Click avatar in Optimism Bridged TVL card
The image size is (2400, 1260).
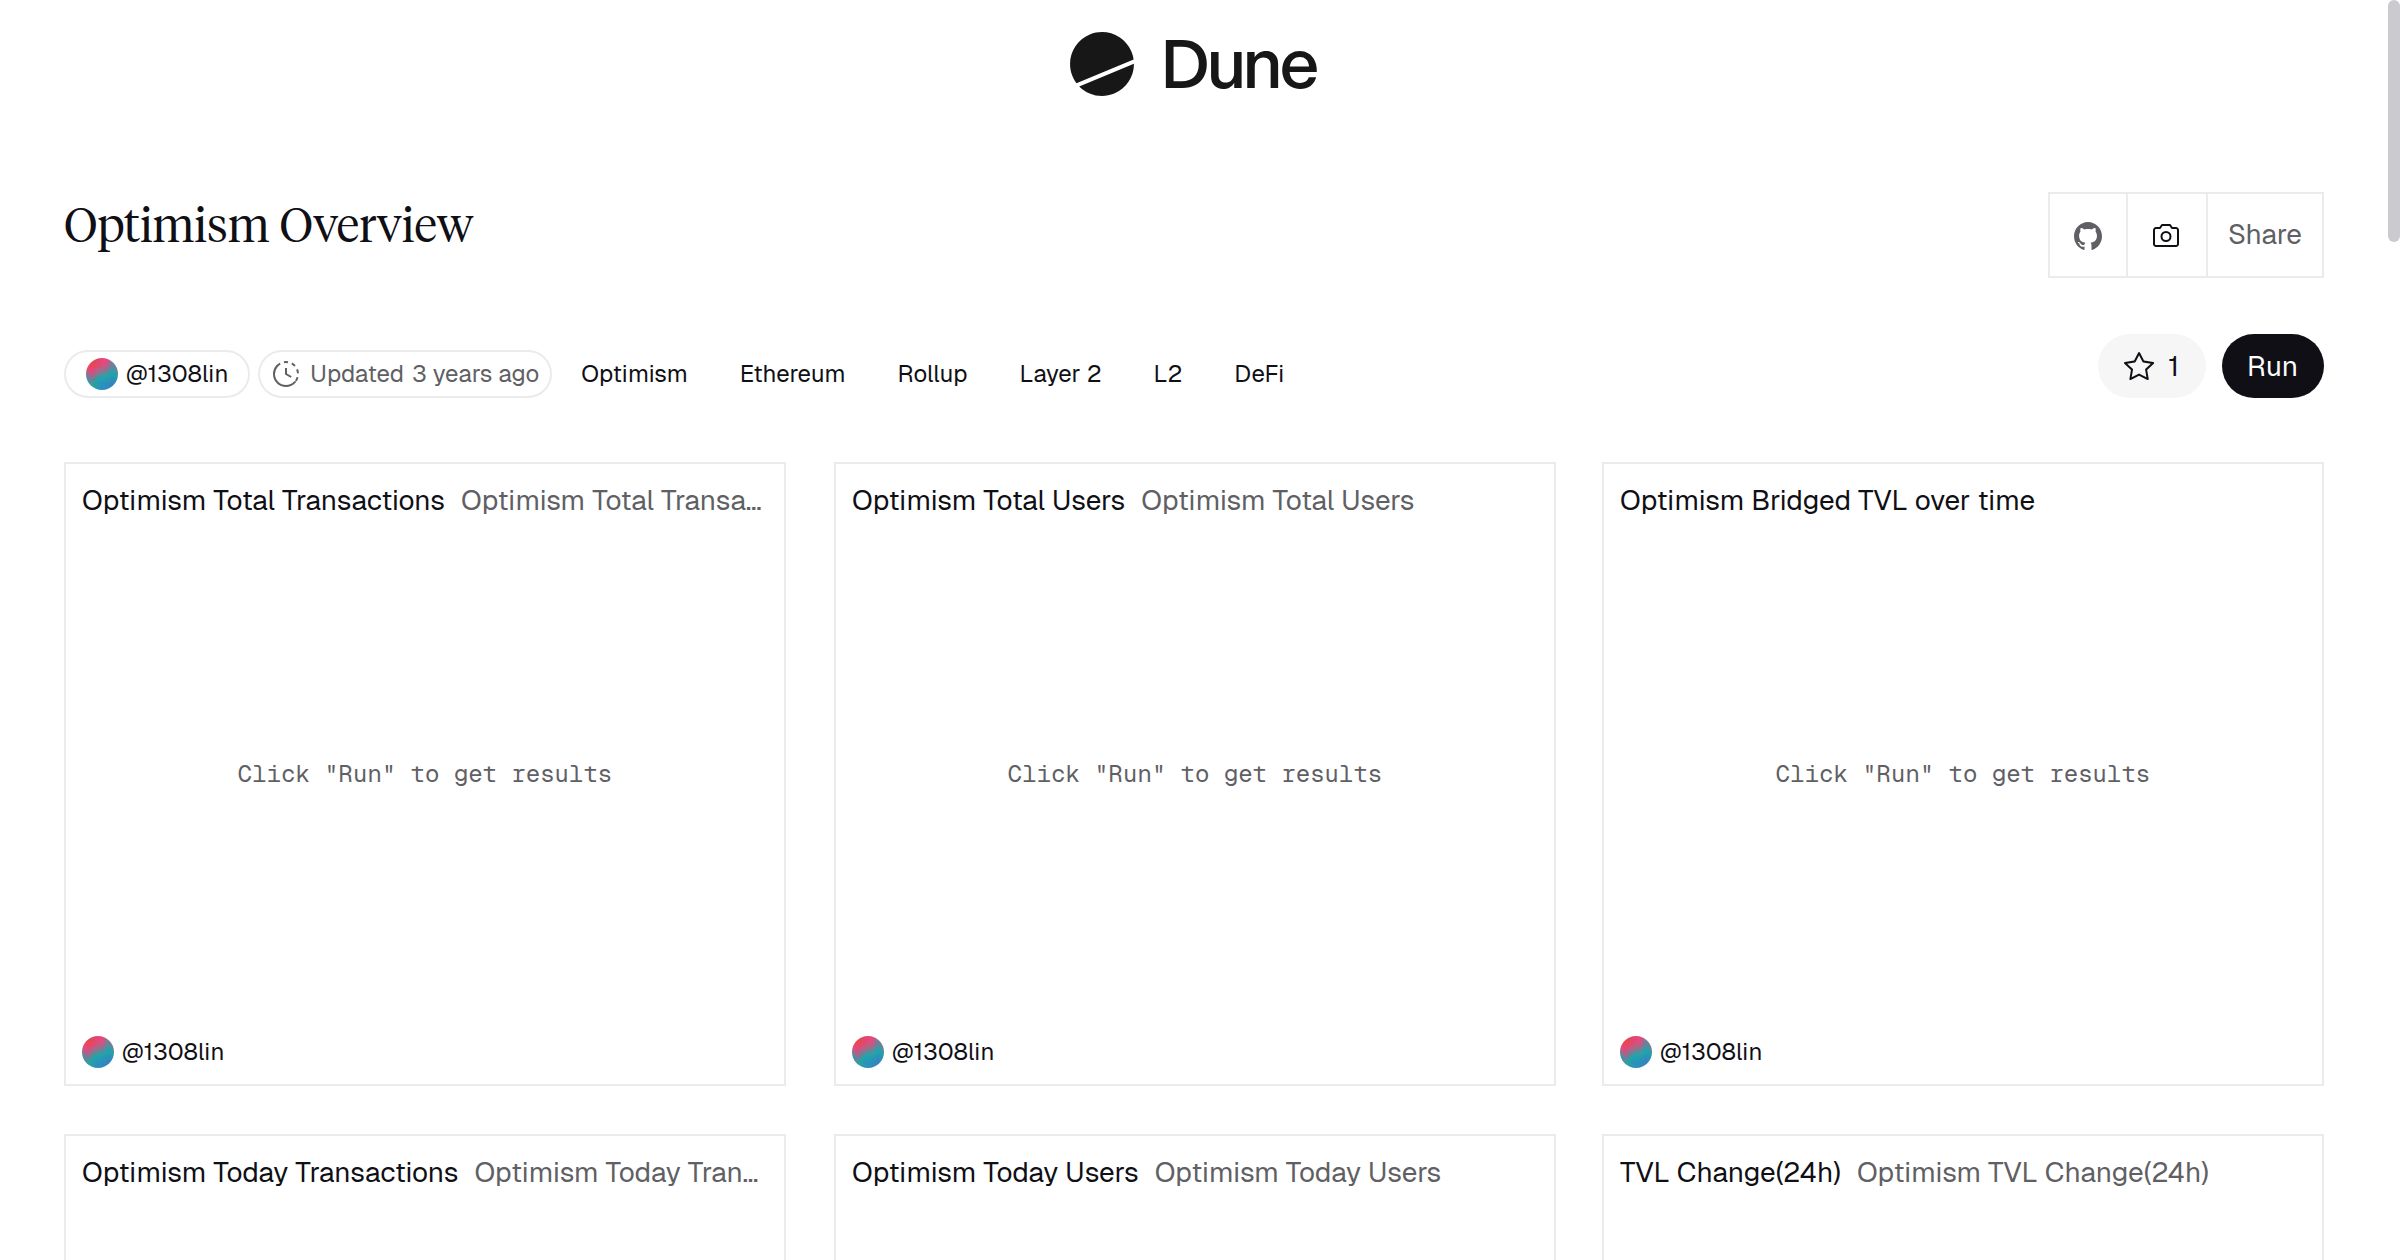[1636, 1051]
